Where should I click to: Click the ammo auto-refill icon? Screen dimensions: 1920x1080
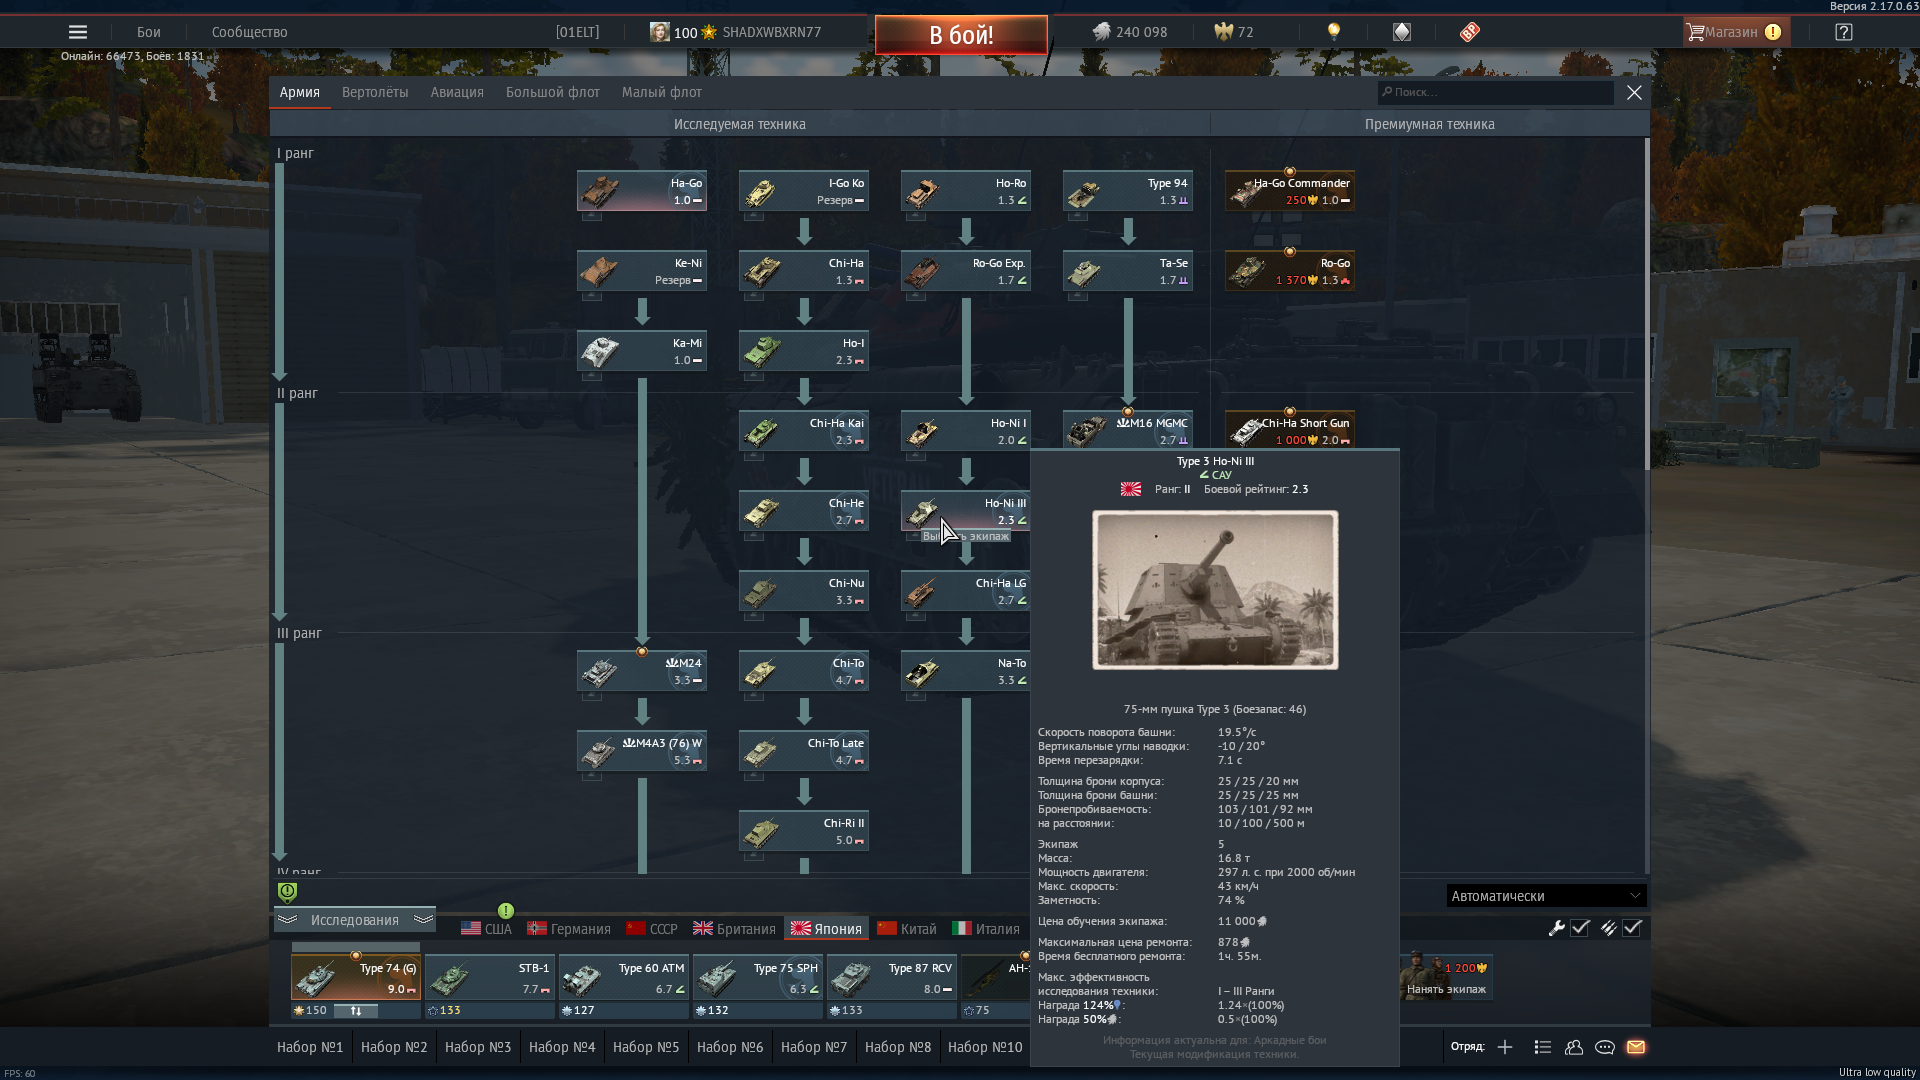point(1608,928)
